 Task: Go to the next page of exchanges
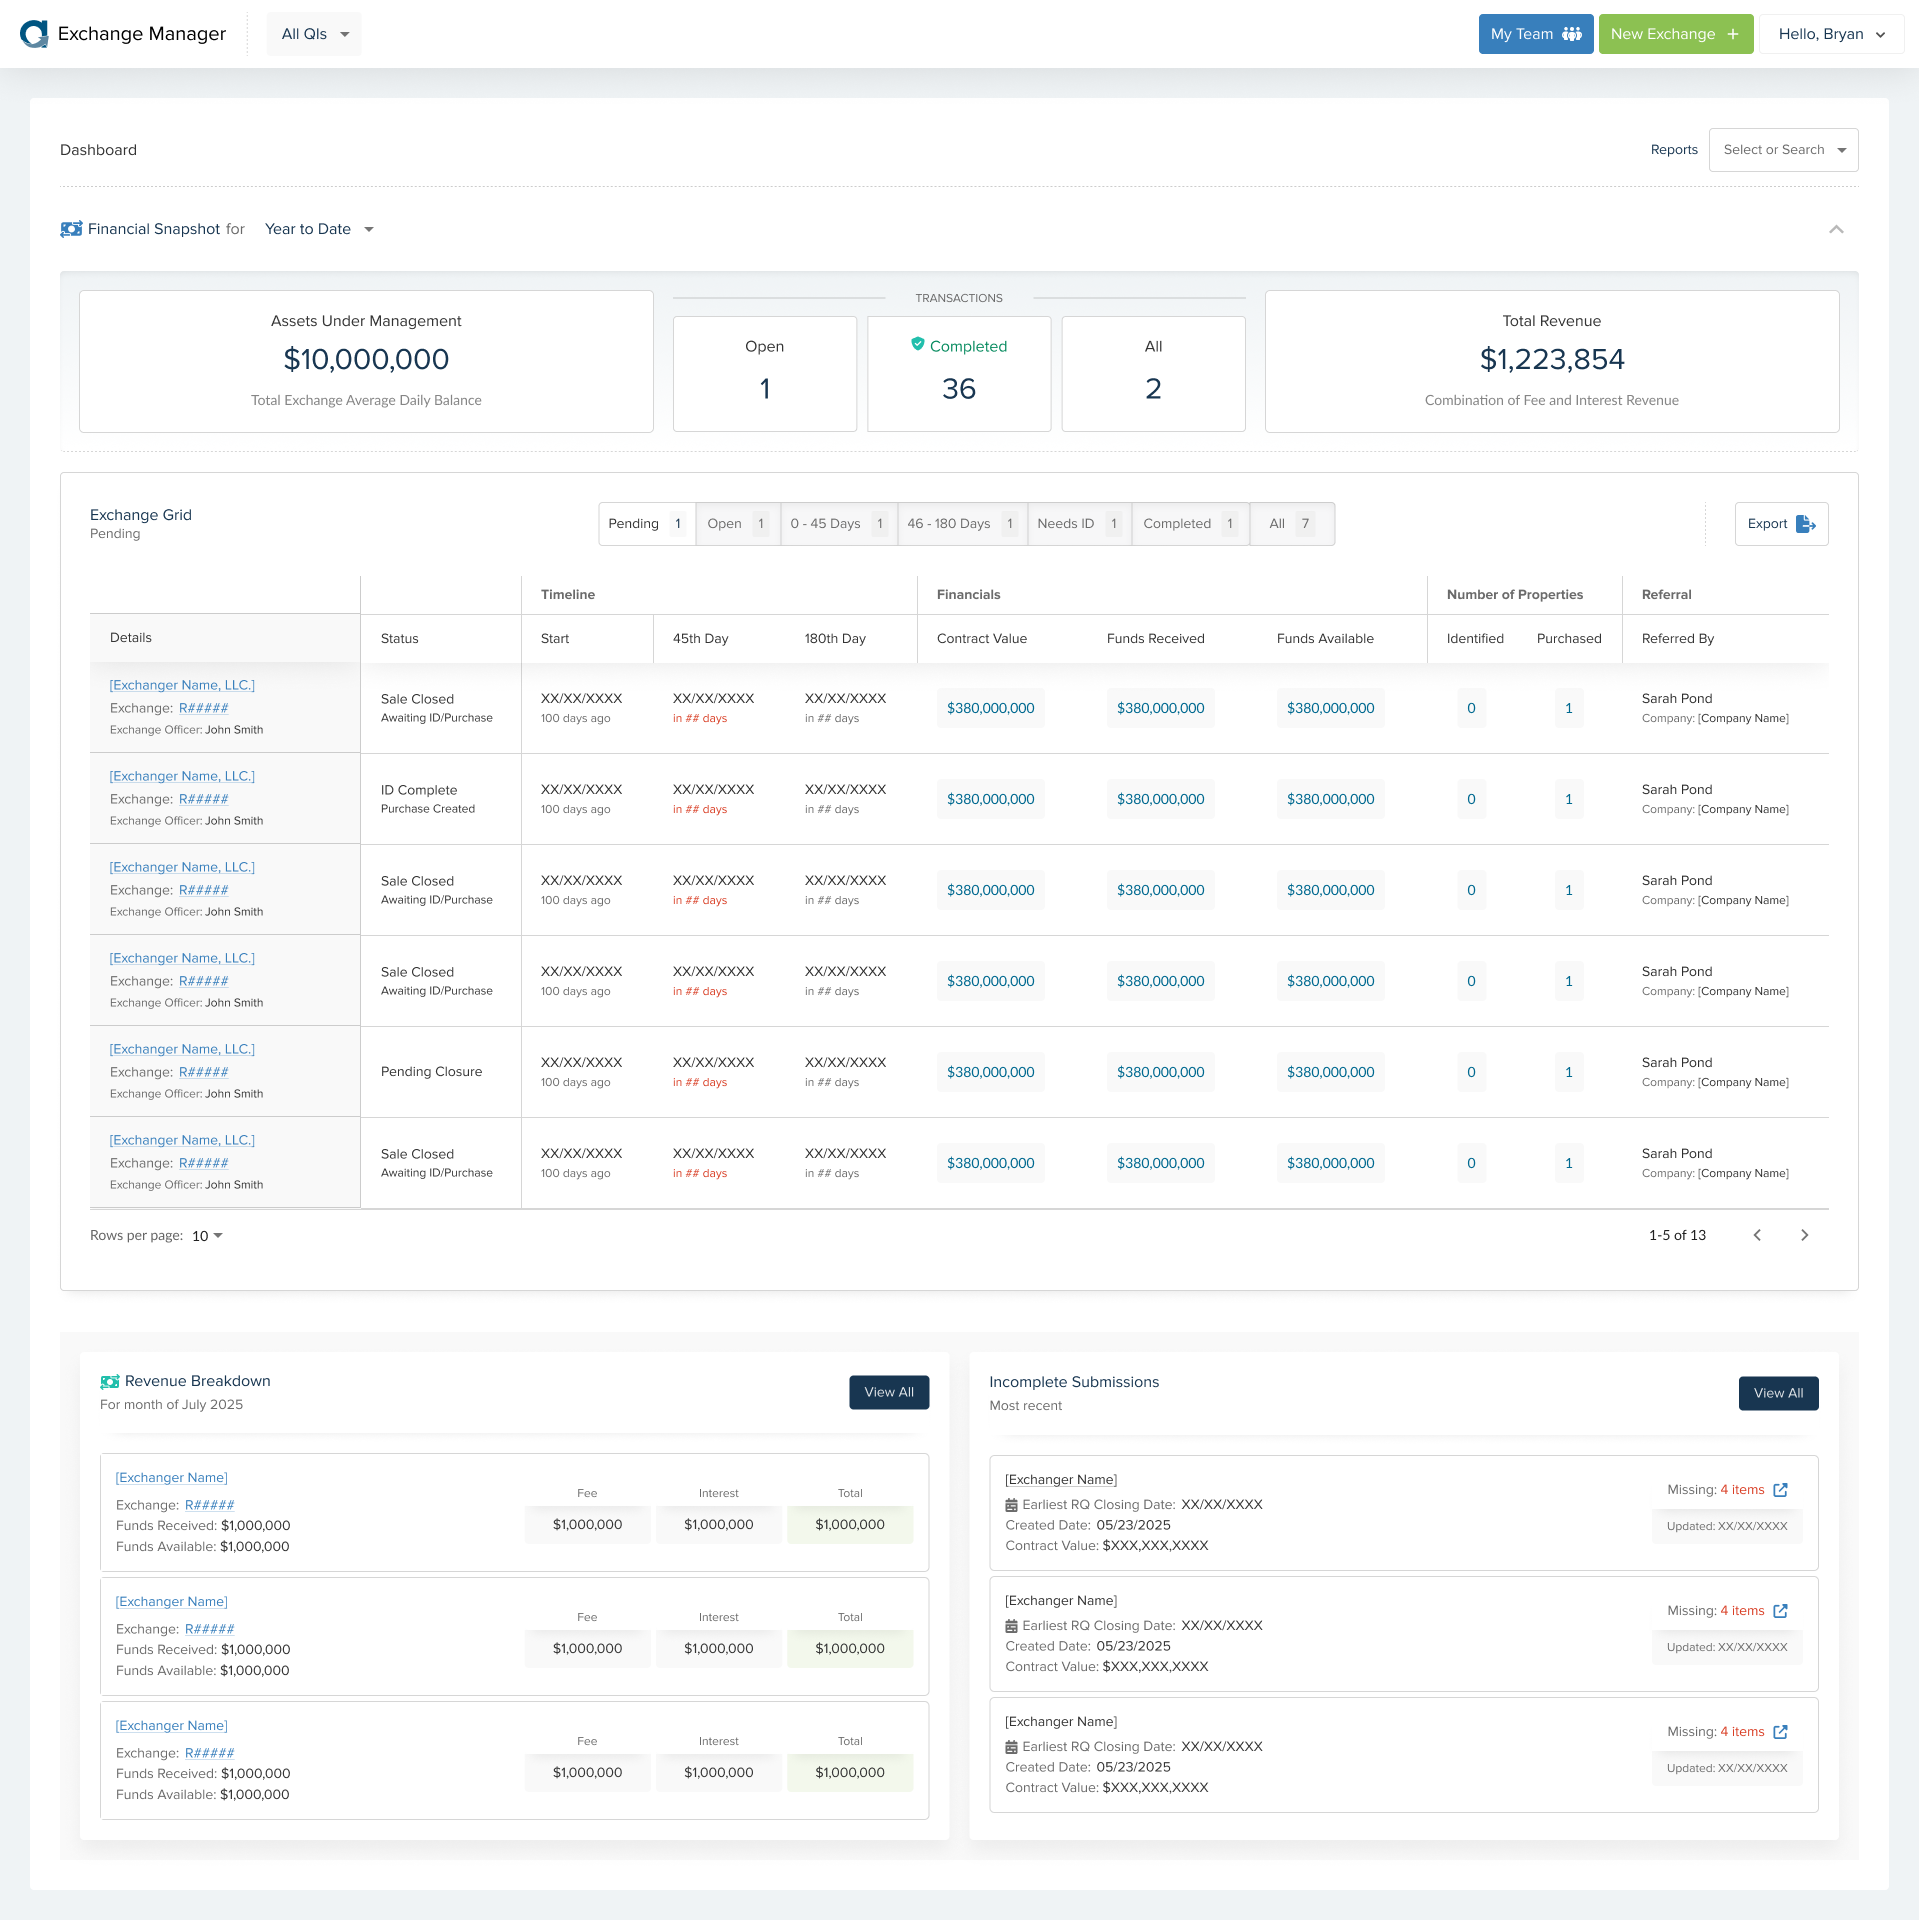point(1805,1235)
